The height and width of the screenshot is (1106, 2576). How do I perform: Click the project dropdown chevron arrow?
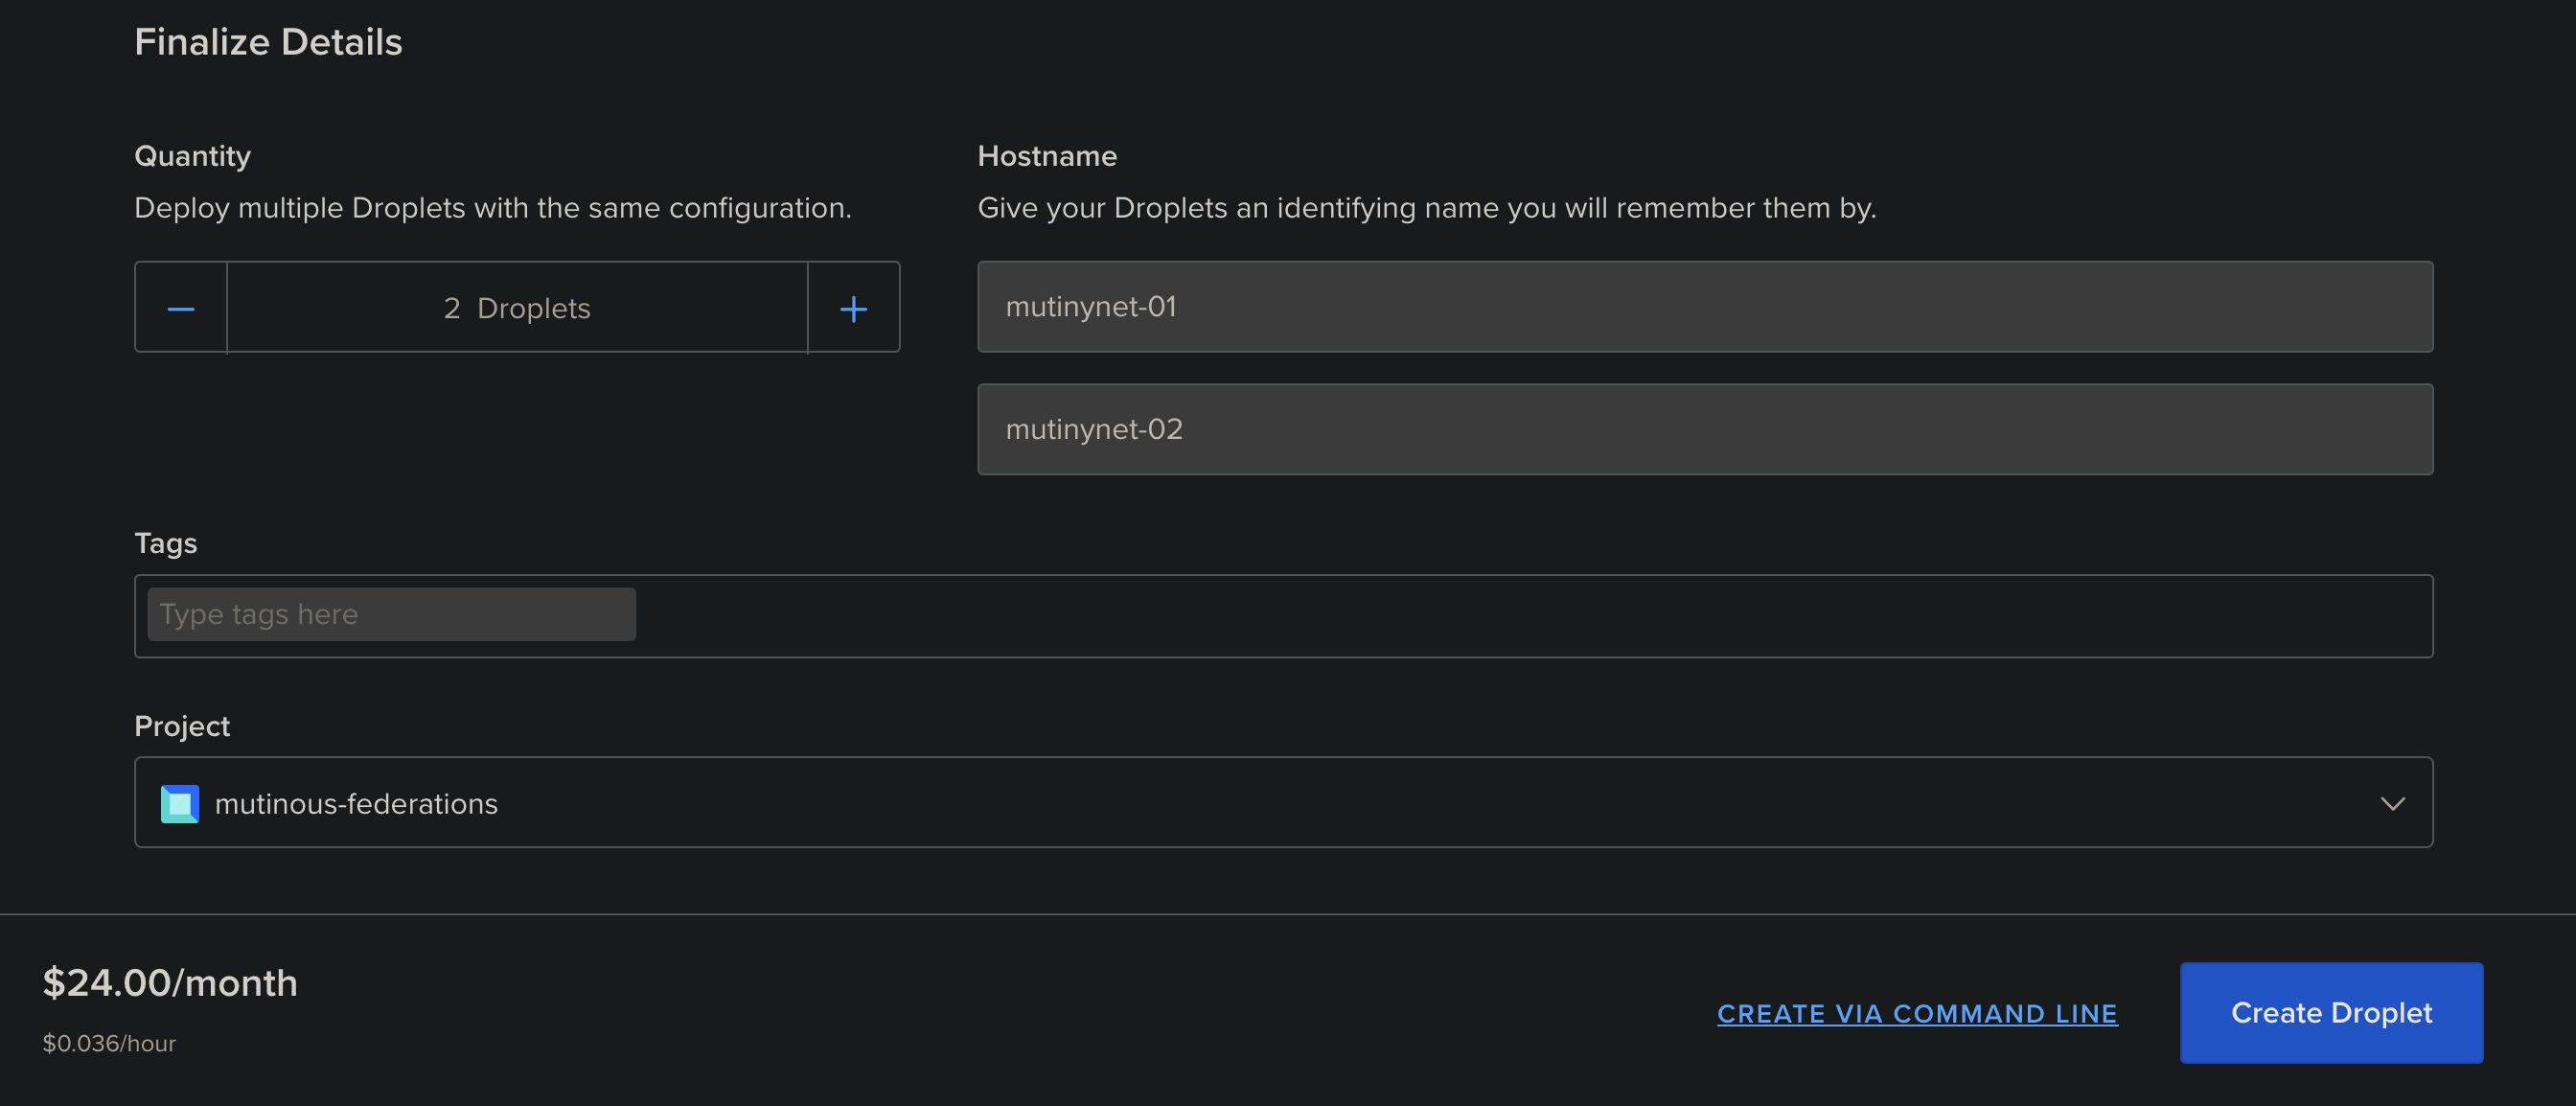(2392, 804)
